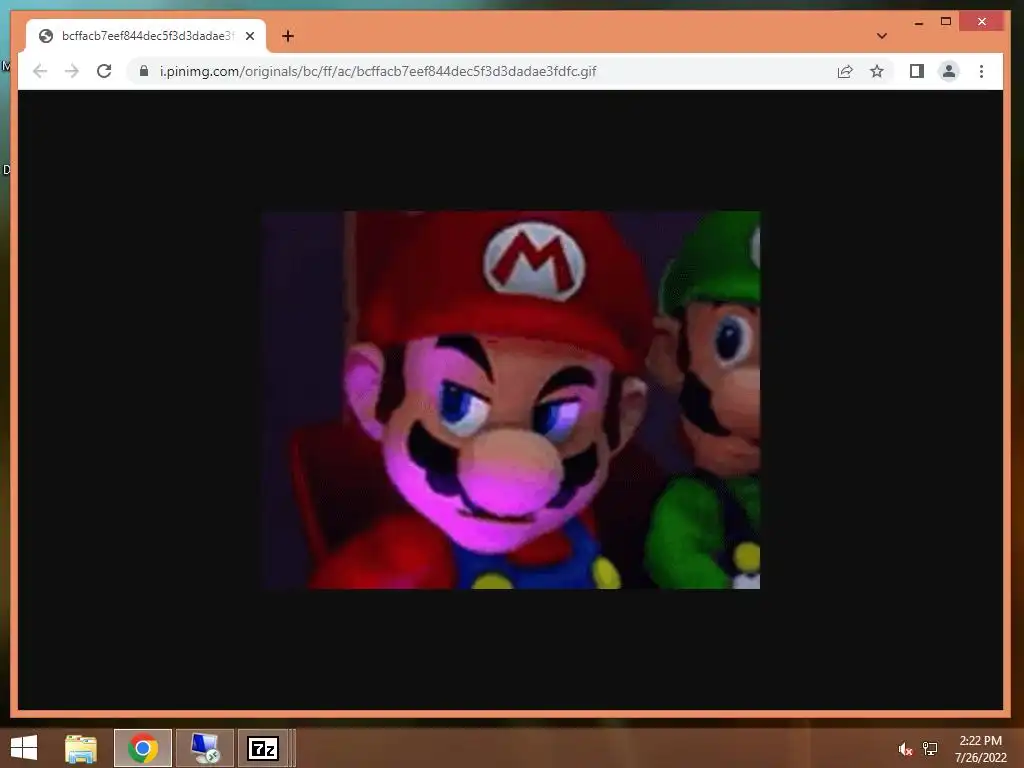View site information lock icon
The width and height of the screenshot is (1024, 768).
144,71
